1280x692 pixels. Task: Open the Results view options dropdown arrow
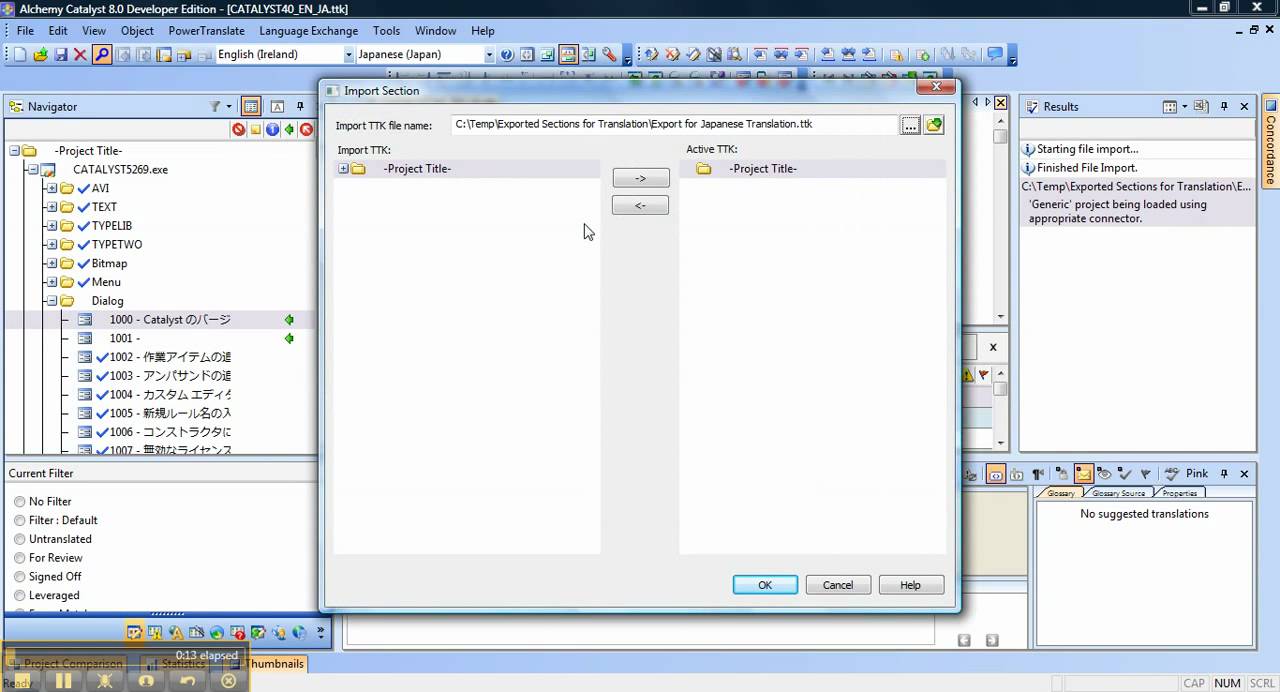coord(1185,107)
